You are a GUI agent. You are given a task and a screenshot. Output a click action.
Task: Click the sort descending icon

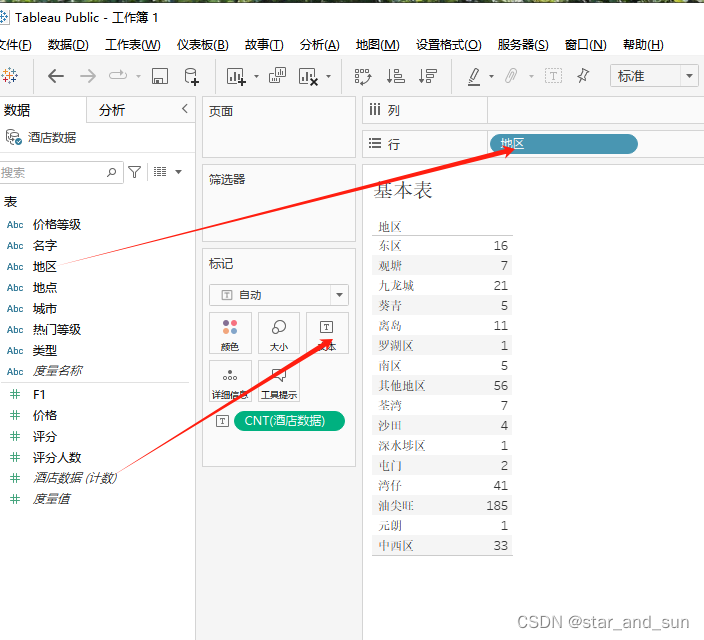point(428,76)
